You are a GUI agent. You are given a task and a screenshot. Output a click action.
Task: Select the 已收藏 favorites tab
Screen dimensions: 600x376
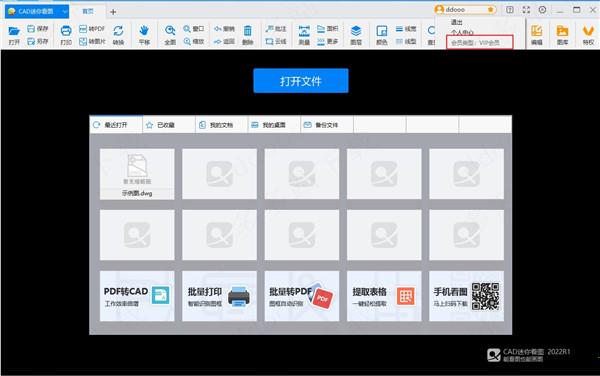point(169,125)
